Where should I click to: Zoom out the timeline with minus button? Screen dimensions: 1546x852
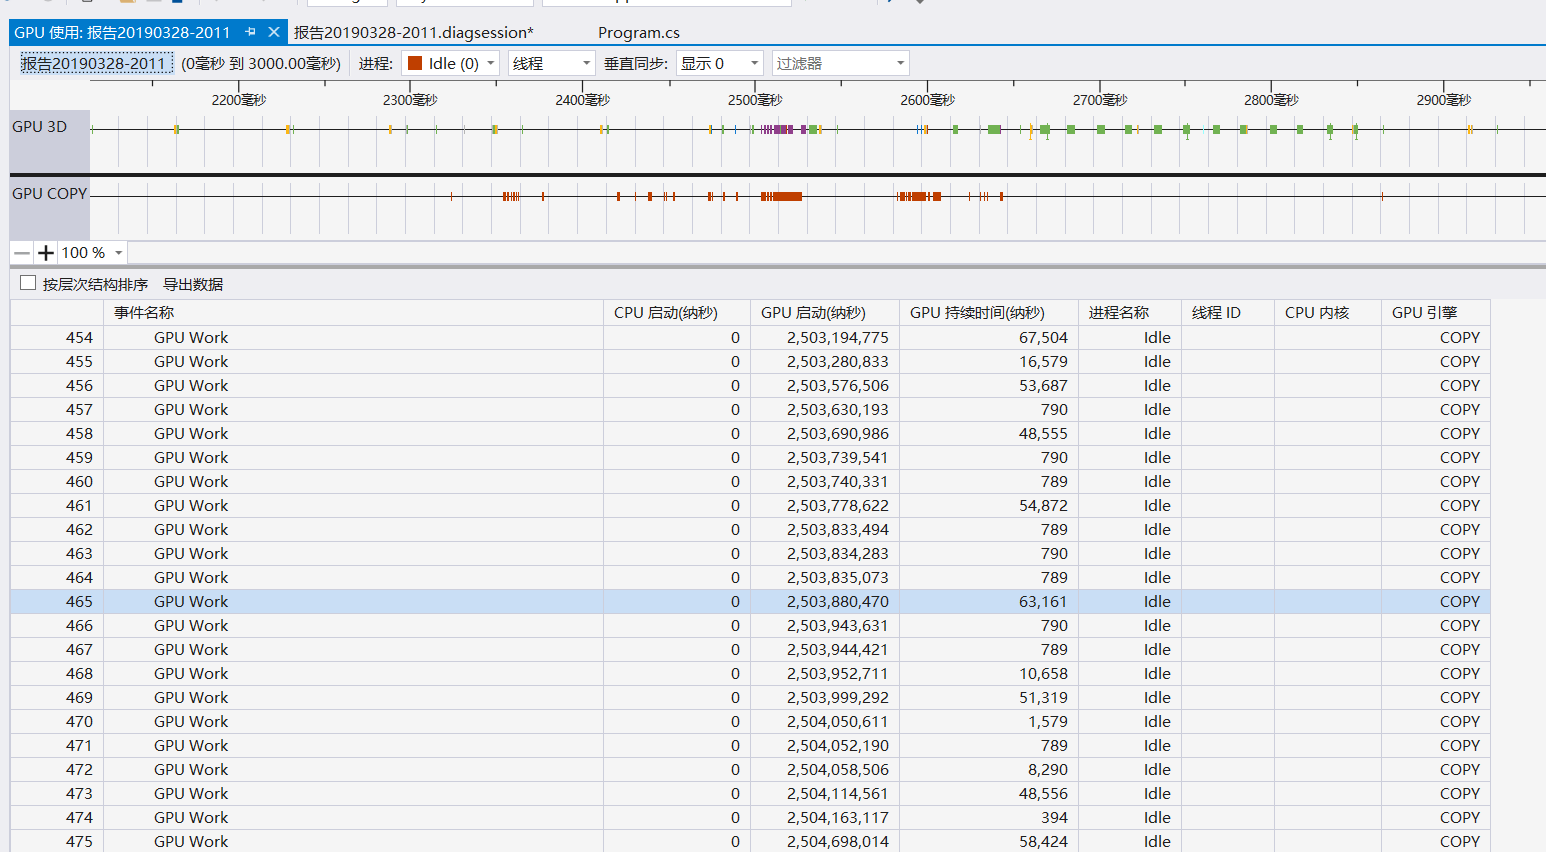pos(22,253)
